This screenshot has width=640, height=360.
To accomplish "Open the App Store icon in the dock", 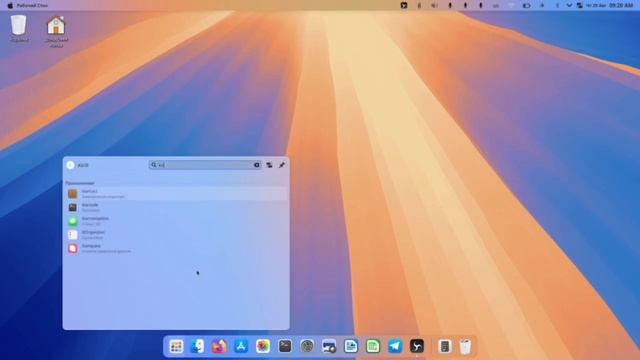I will point(241,347).
